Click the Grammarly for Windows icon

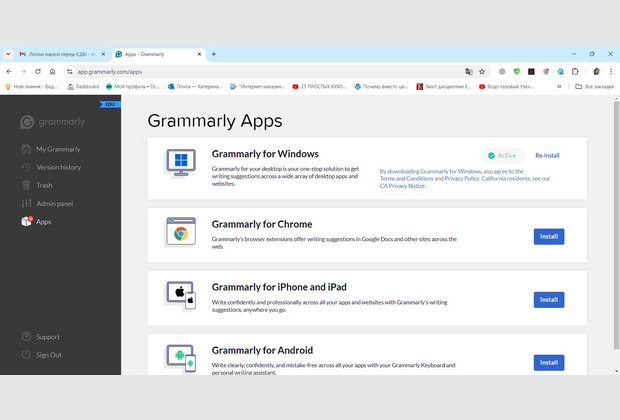point(181,162)
